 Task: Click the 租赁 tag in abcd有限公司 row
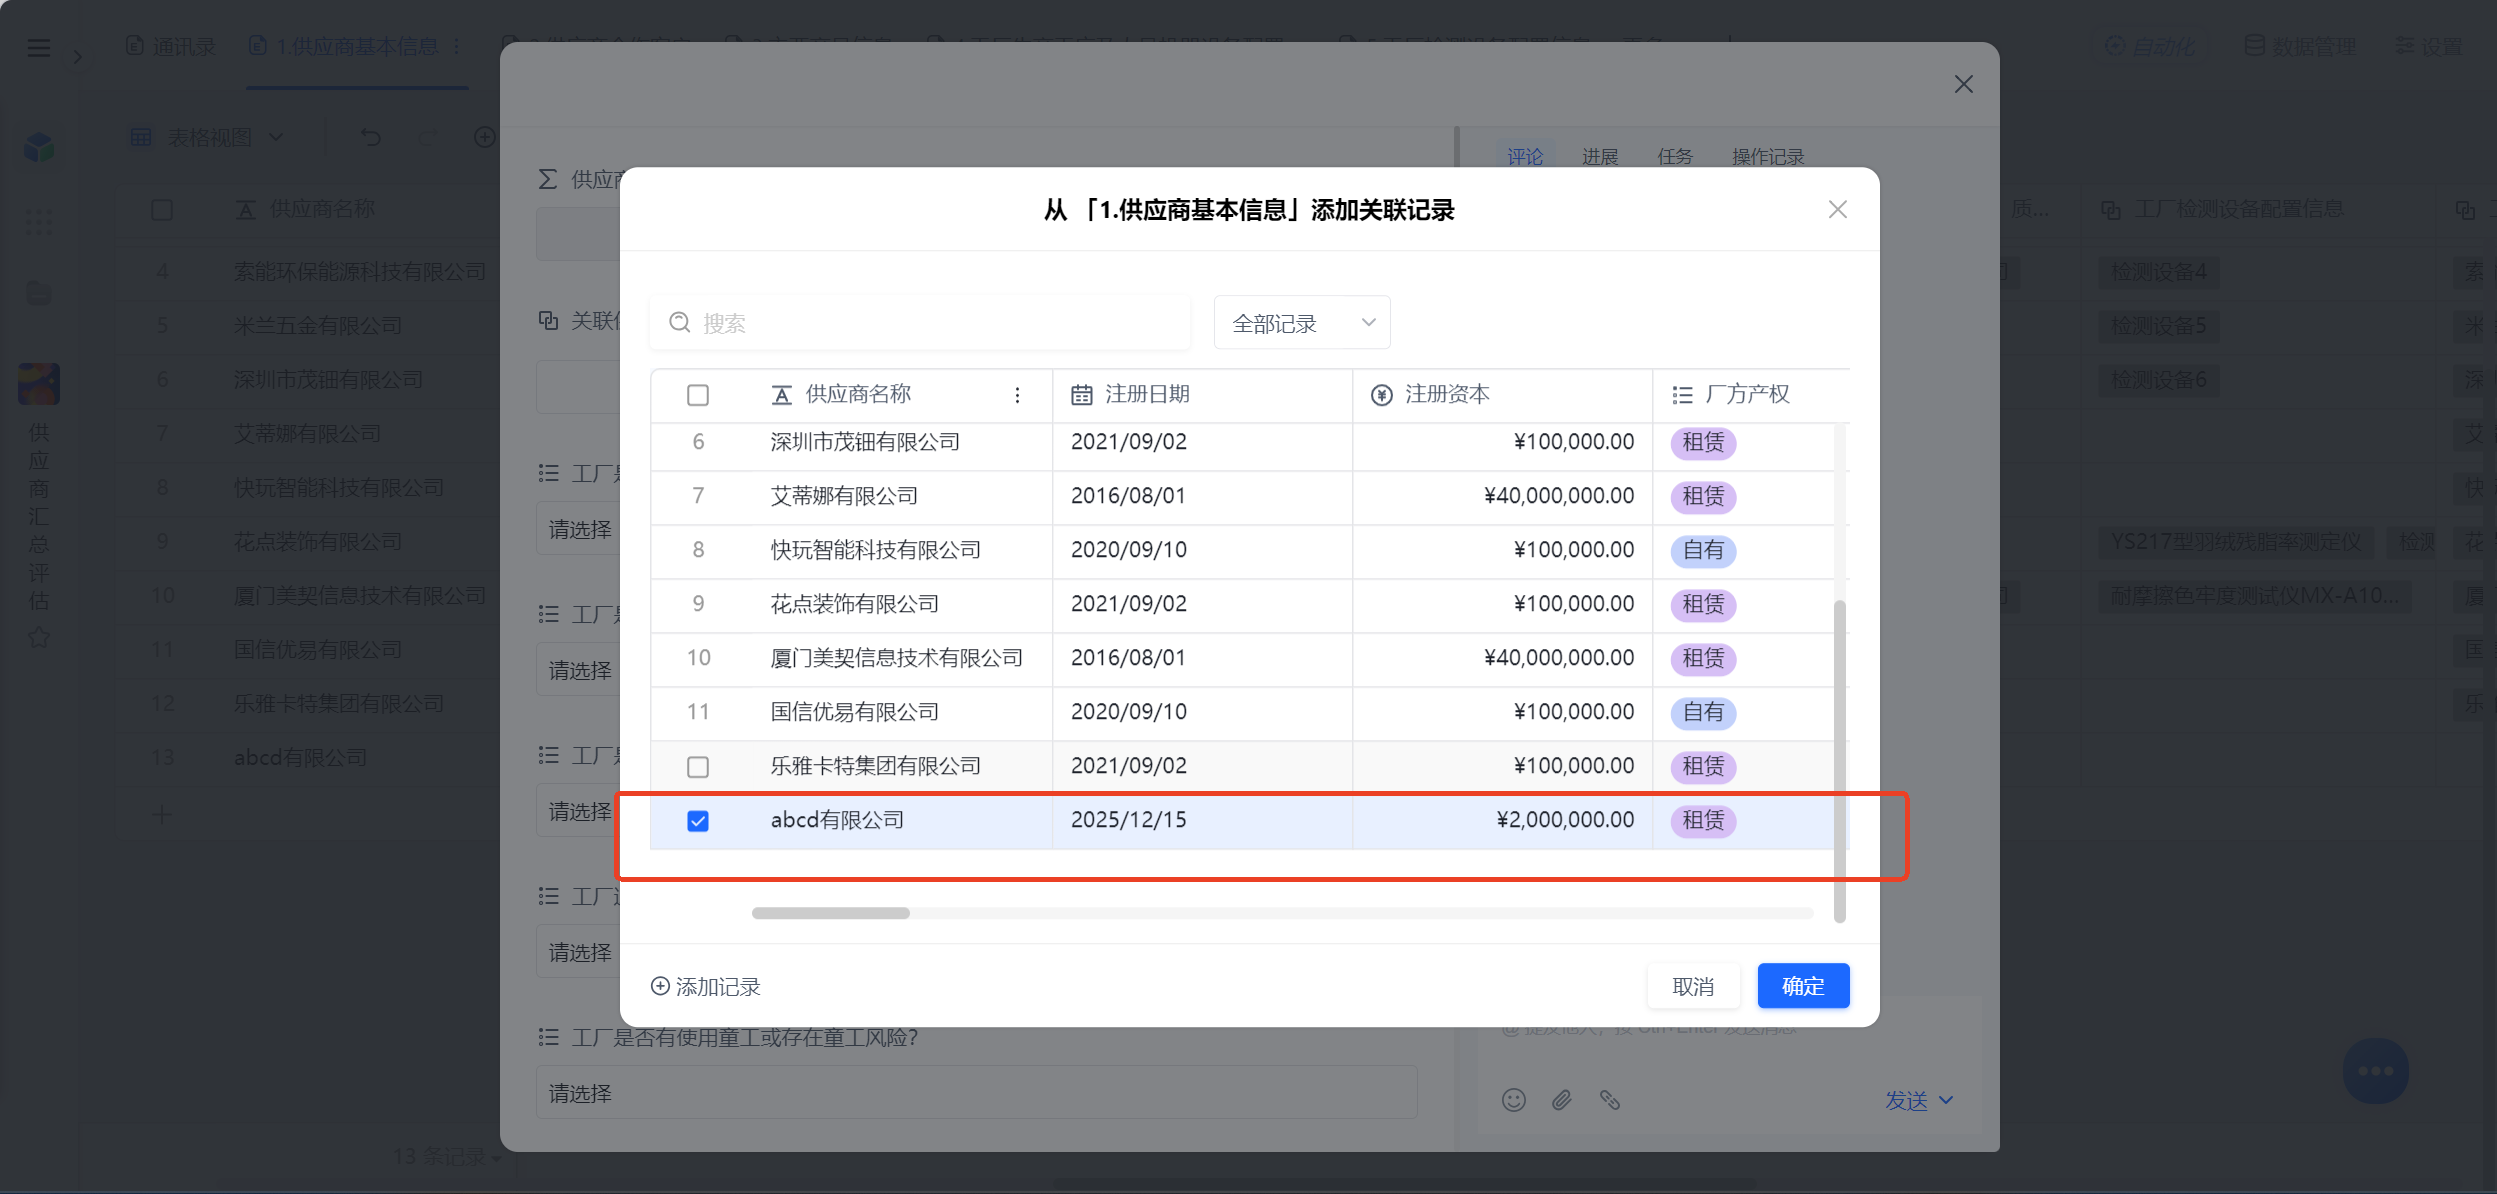pyautogui.click(x=1703, y=821)
